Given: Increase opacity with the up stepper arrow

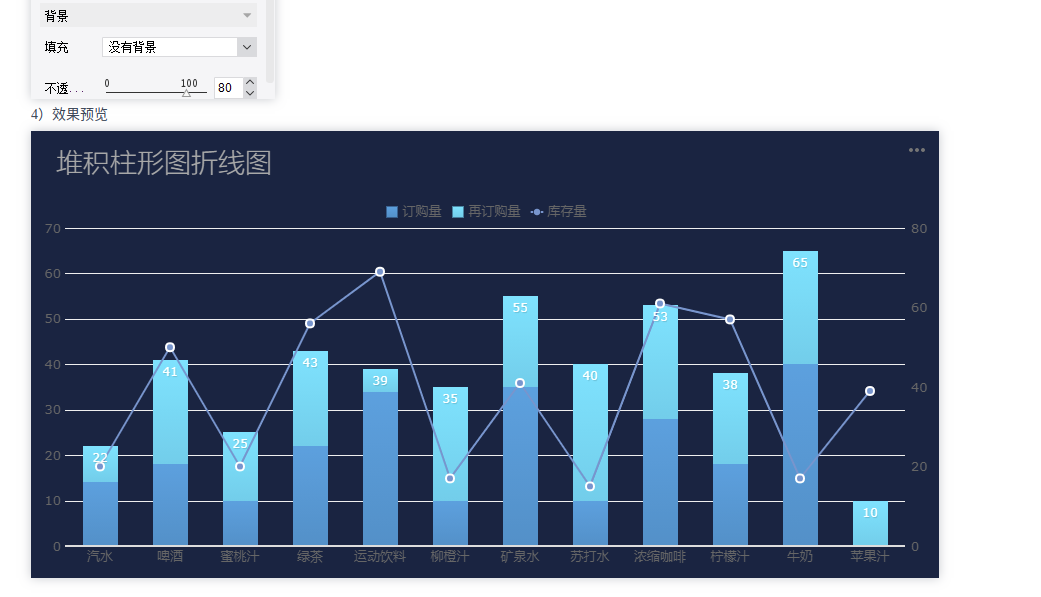Looking at the screenshot, I should pyautogui.click(x=250, y=82).
